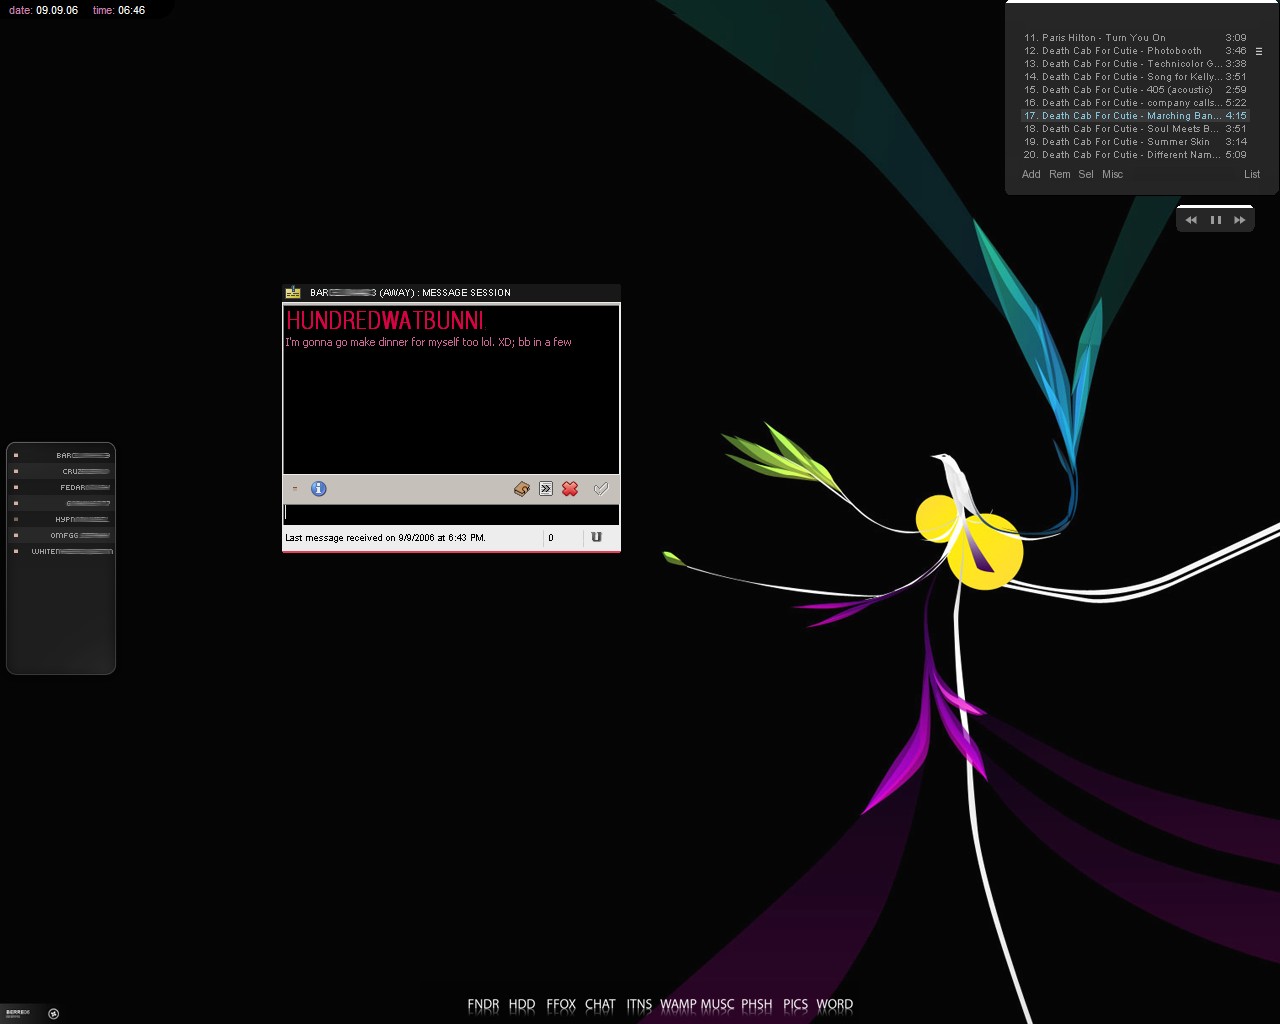
Task: Launch the ITNS dock shortcut
Action: (x=639, y=1005)
